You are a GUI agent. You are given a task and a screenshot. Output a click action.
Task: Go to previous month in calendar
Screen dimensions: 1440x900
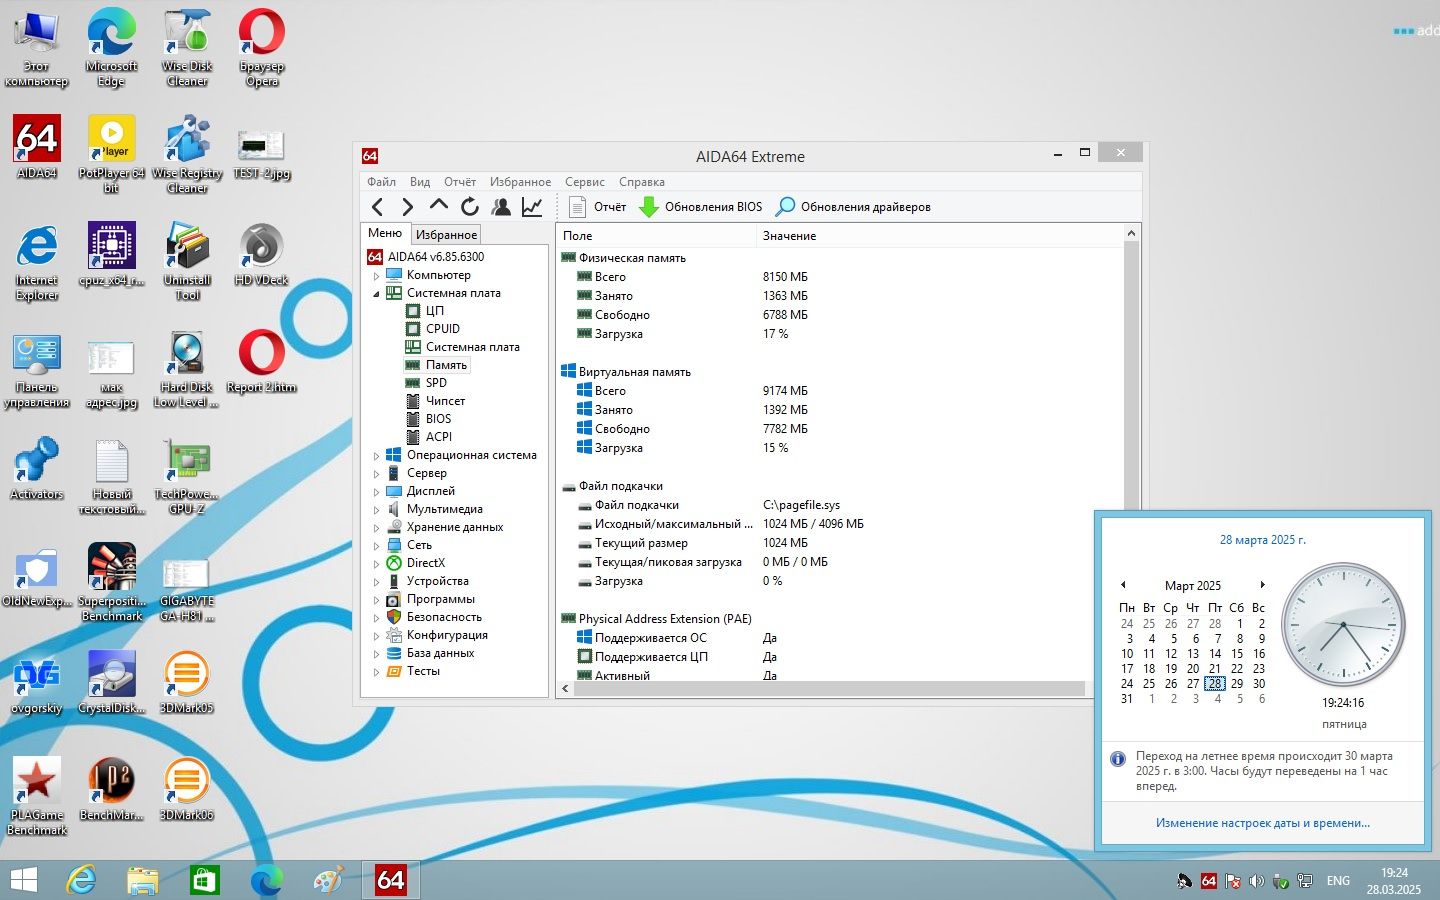pyautogui.click(x=1123, y=585)
